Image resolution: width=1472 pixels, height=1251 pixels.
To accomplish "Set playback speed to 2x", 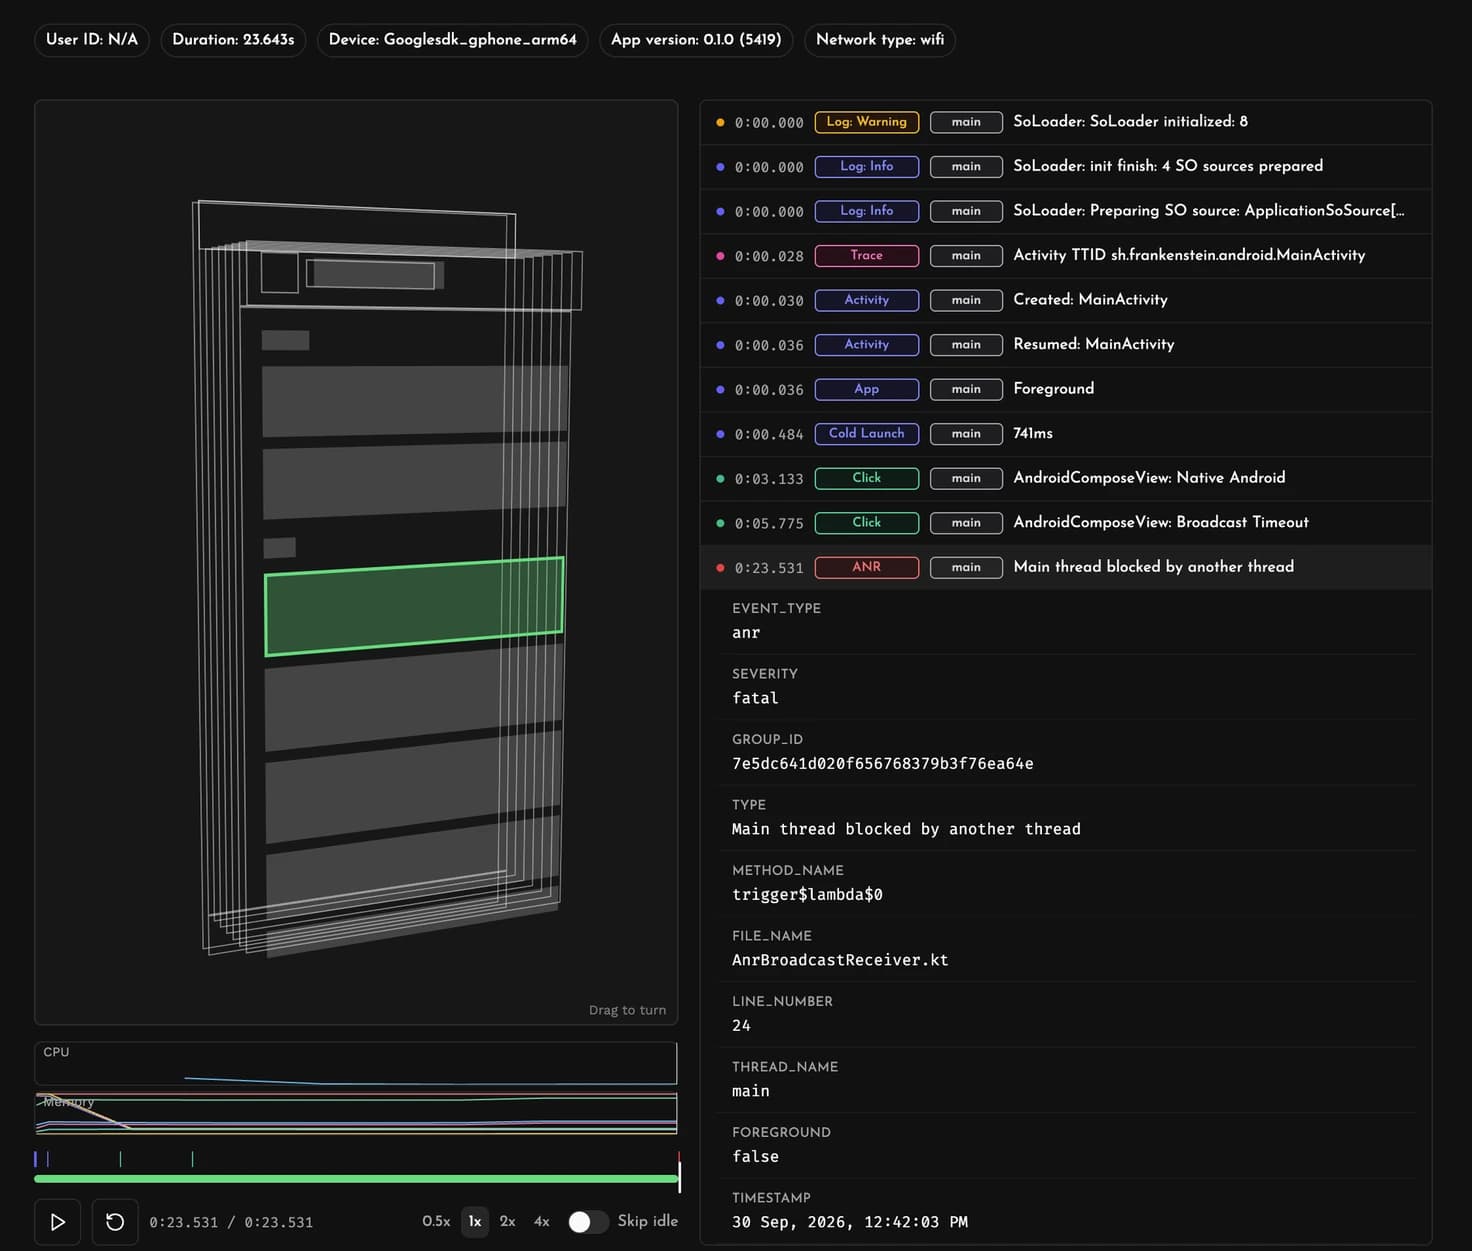I will (508, 1221).
